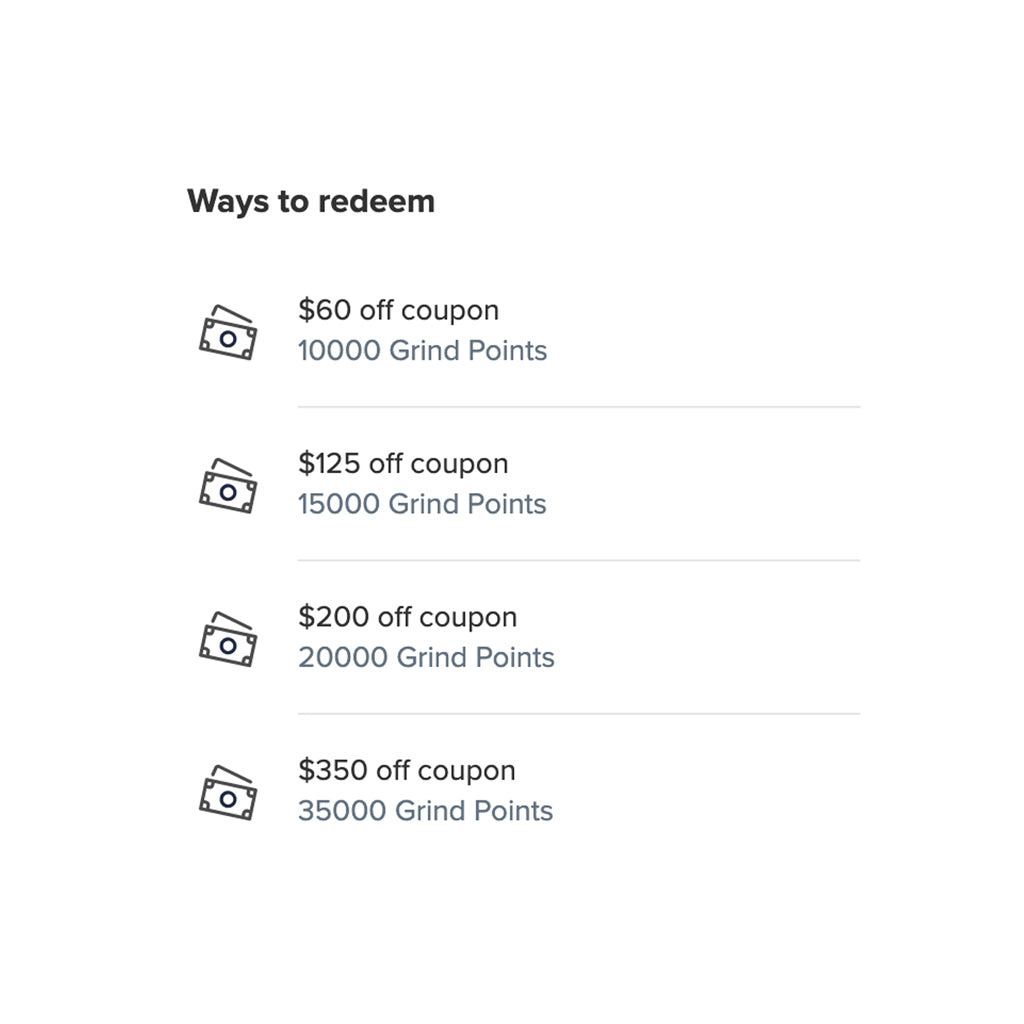Click the word redeem in the heading
This screenshot has height=1024, width=1024.
(x=376, y=201)
